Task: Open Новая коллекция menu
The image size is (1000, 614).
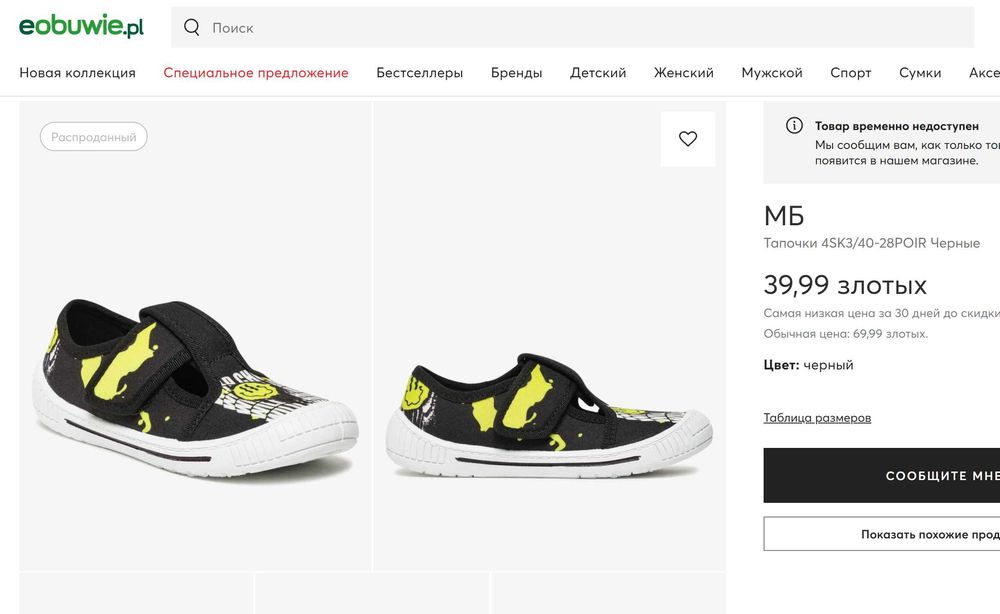Action: coord(77,73)
